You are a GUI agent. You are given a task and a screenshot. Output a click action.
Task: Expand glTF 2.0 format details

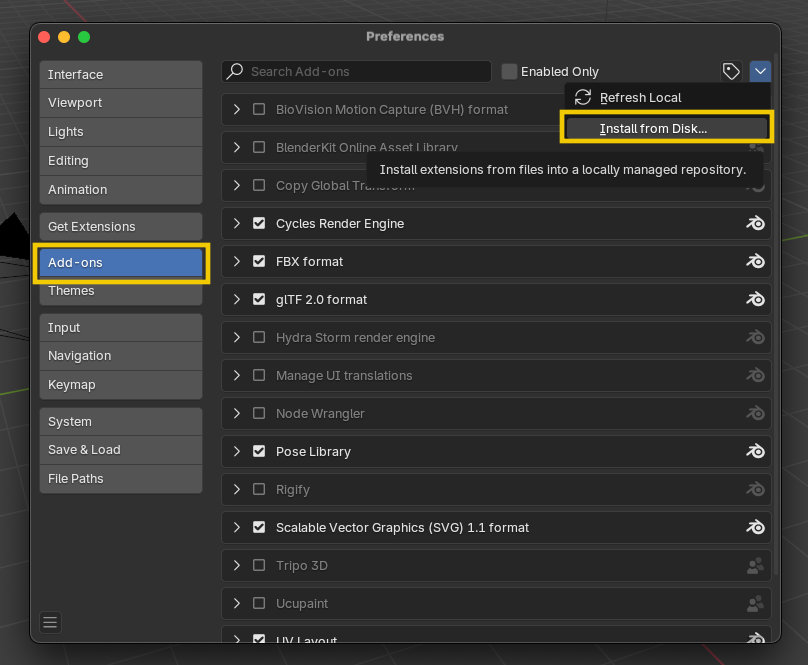point(237,300)
